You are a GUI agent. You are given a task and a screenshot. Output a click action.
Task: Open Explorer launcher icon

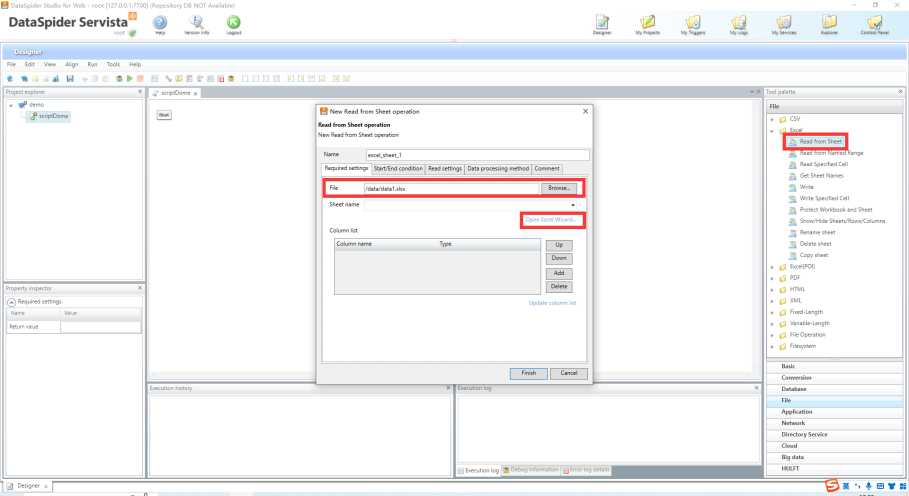830,24
